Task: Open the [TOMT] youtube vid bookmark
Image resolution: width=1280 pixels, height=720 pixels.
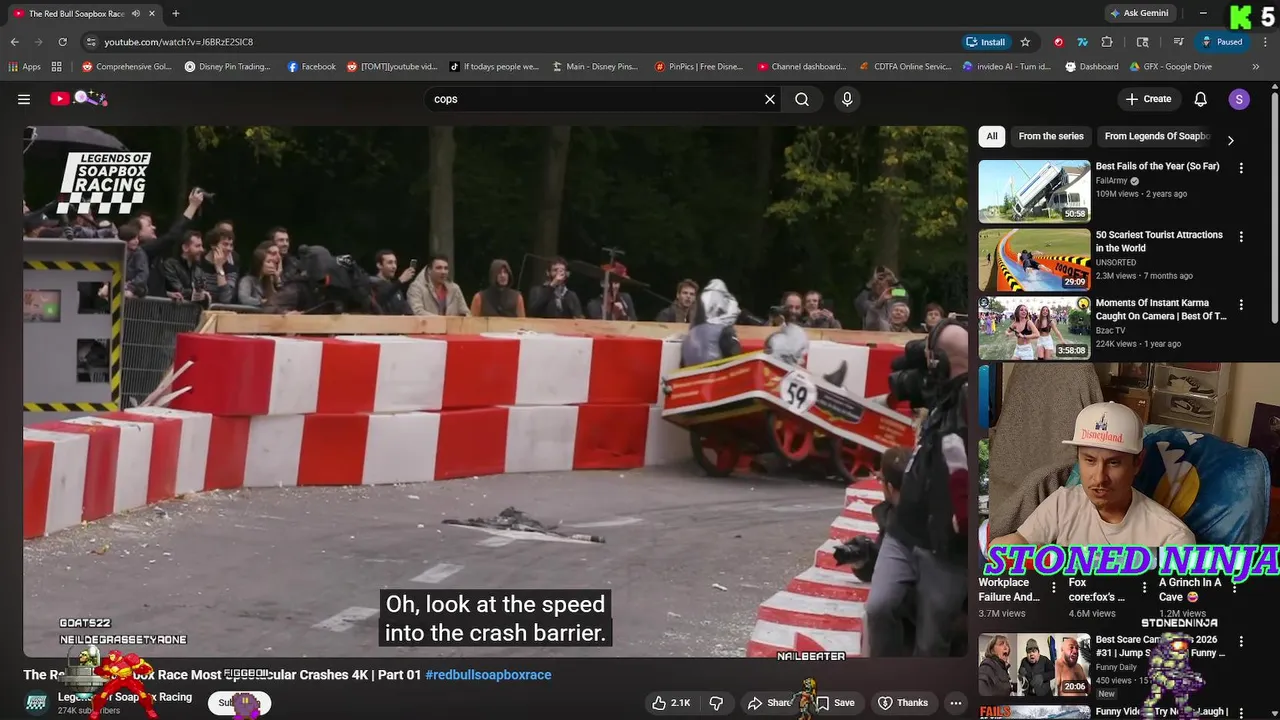Action: [392, 67]
